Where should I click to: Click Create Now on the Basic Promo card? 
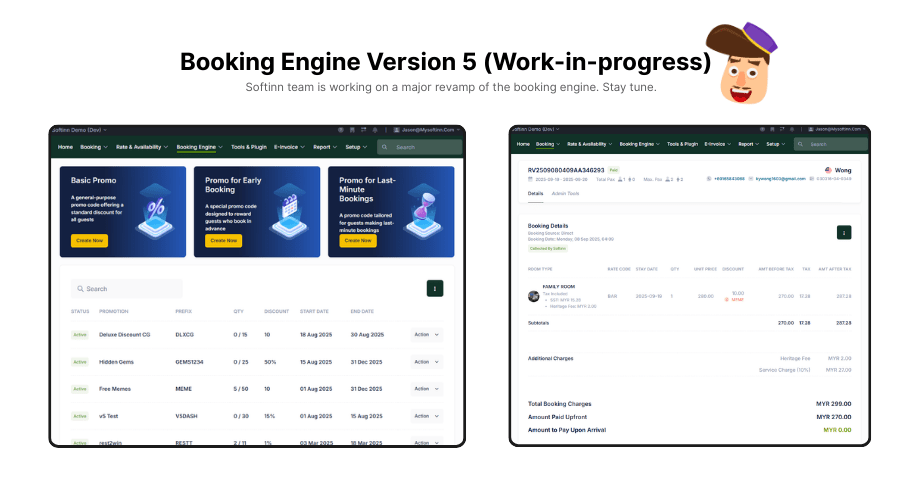(89, 240)
